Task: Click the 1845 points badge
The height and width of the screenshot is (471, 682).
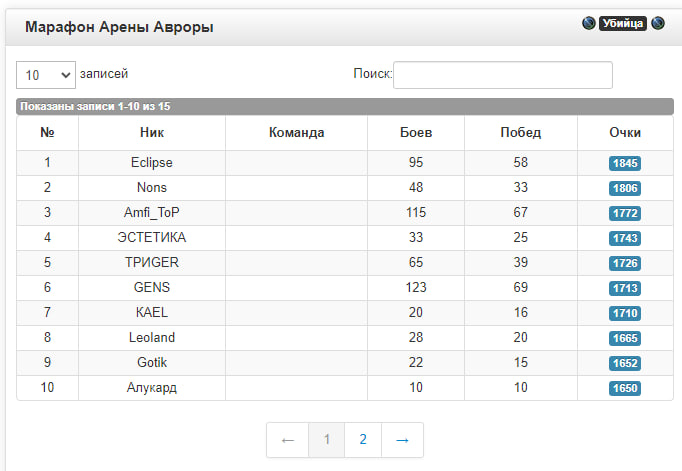Action: coord(625,163)
